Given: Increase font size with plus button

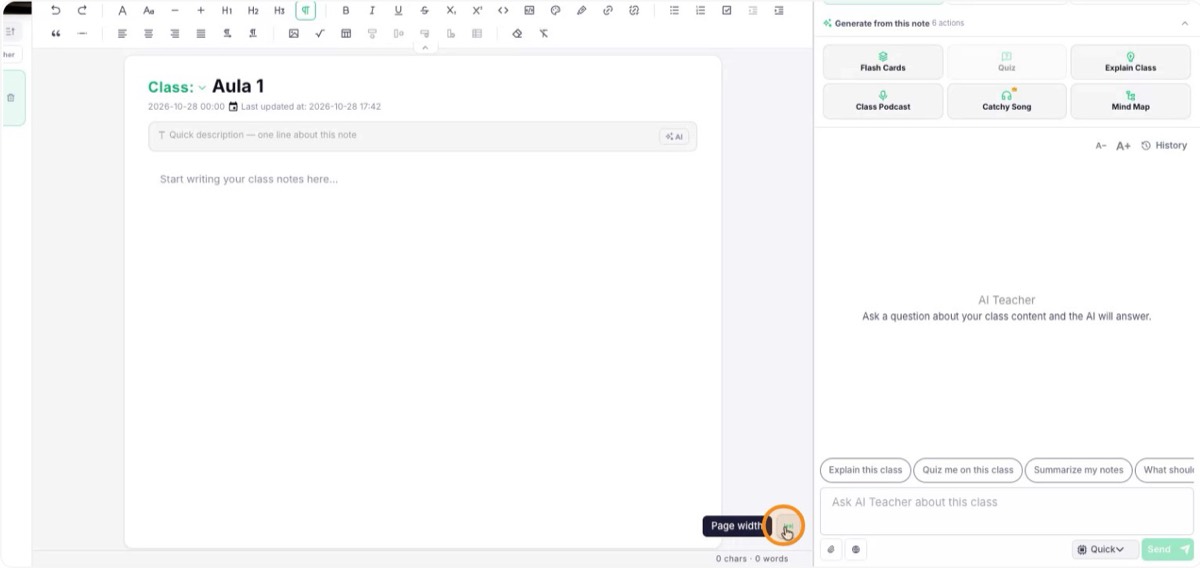Looking at the screenshot, I should (x=200, y=10).
